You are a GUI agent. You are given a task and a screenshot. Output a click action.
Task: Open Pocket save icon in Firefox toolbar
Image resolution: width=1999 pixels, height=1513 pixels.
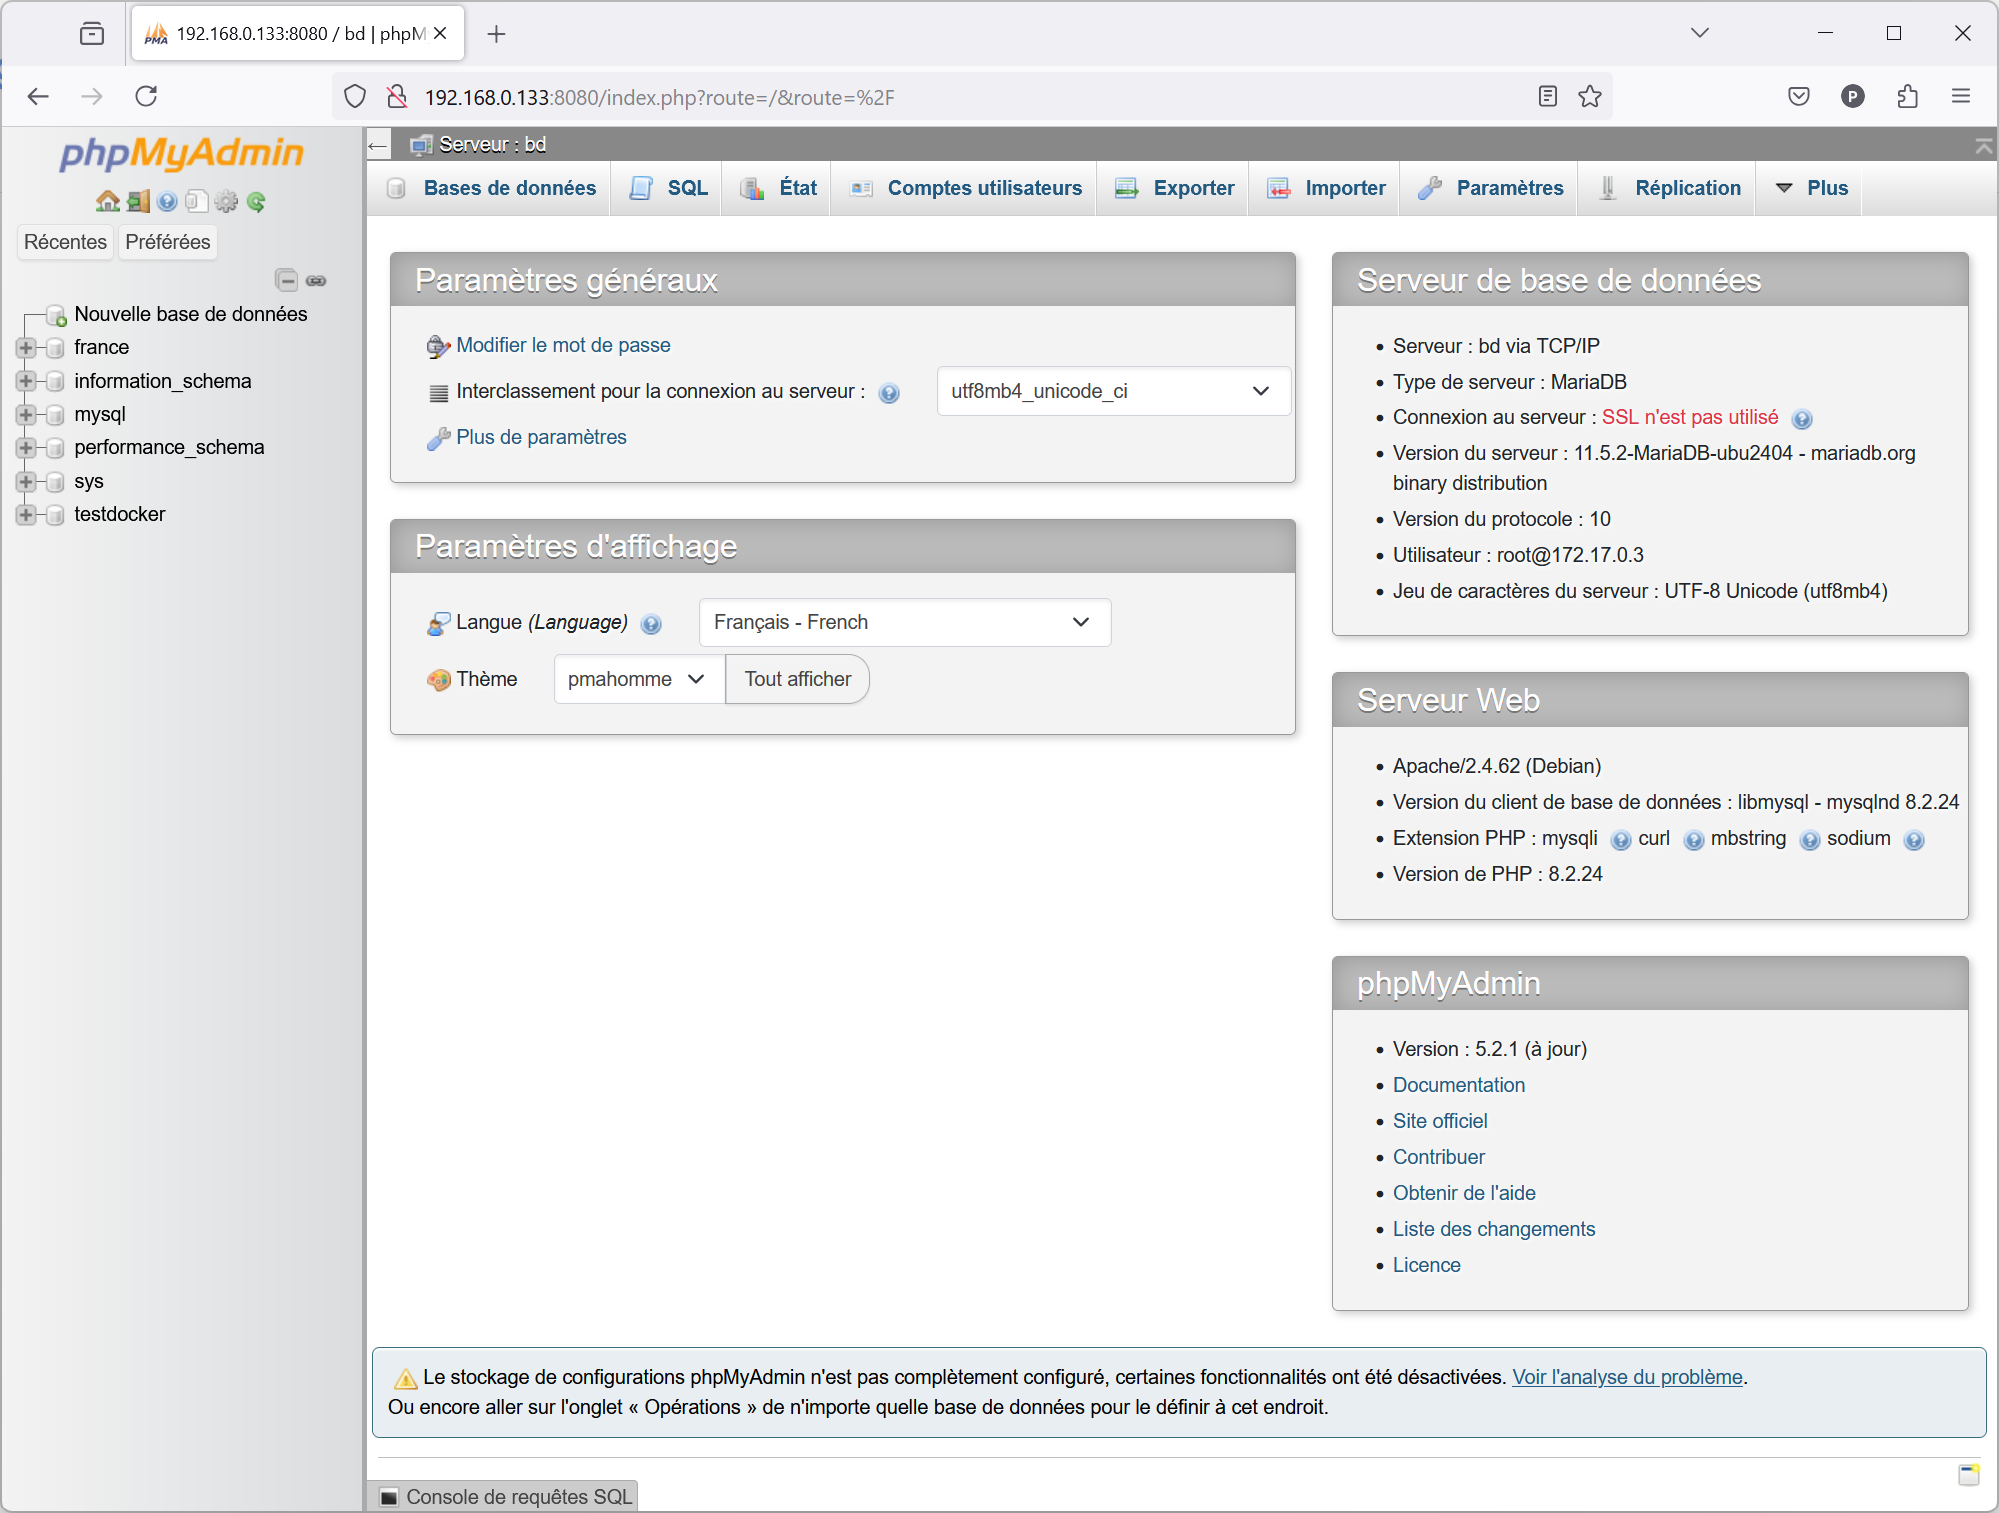pyautogui.click(x=1798, y=97)
